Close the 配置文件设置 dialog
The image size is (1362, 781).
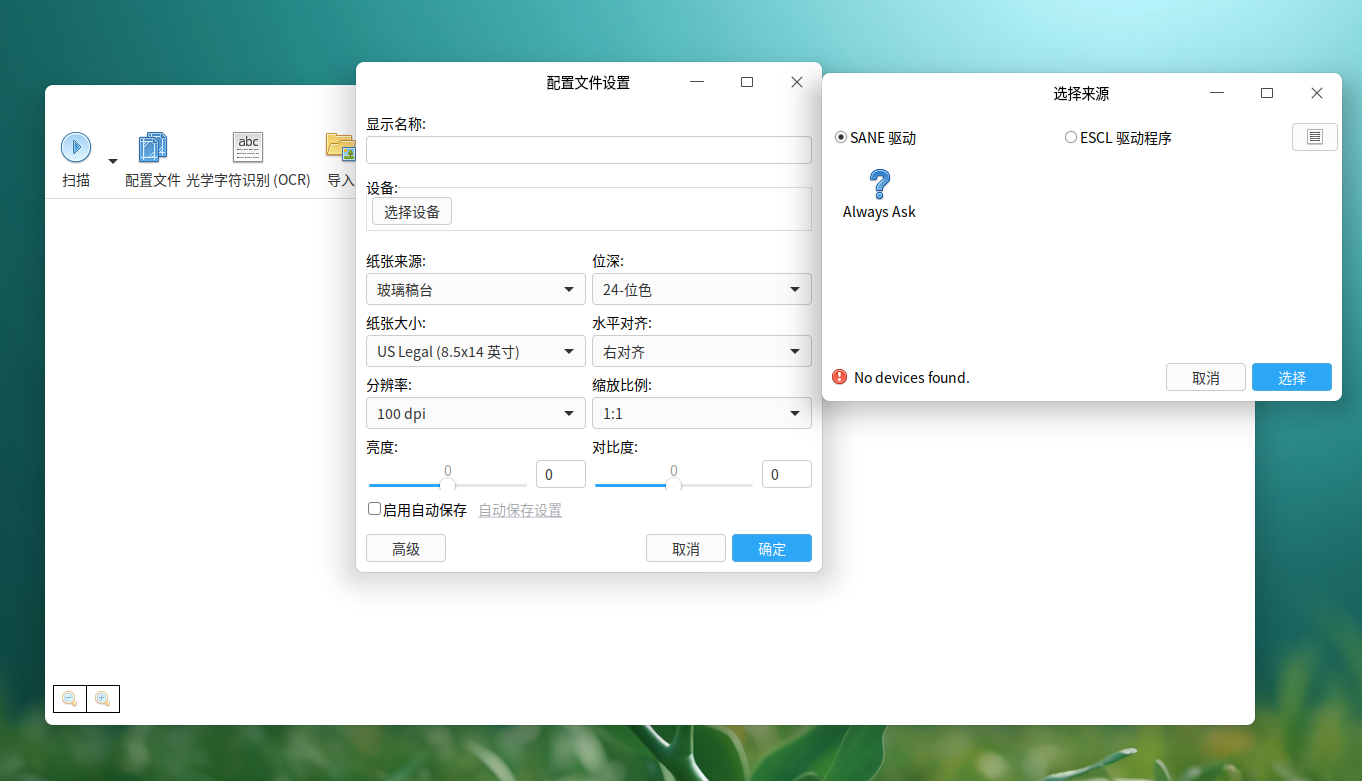(x=797, y=82)
